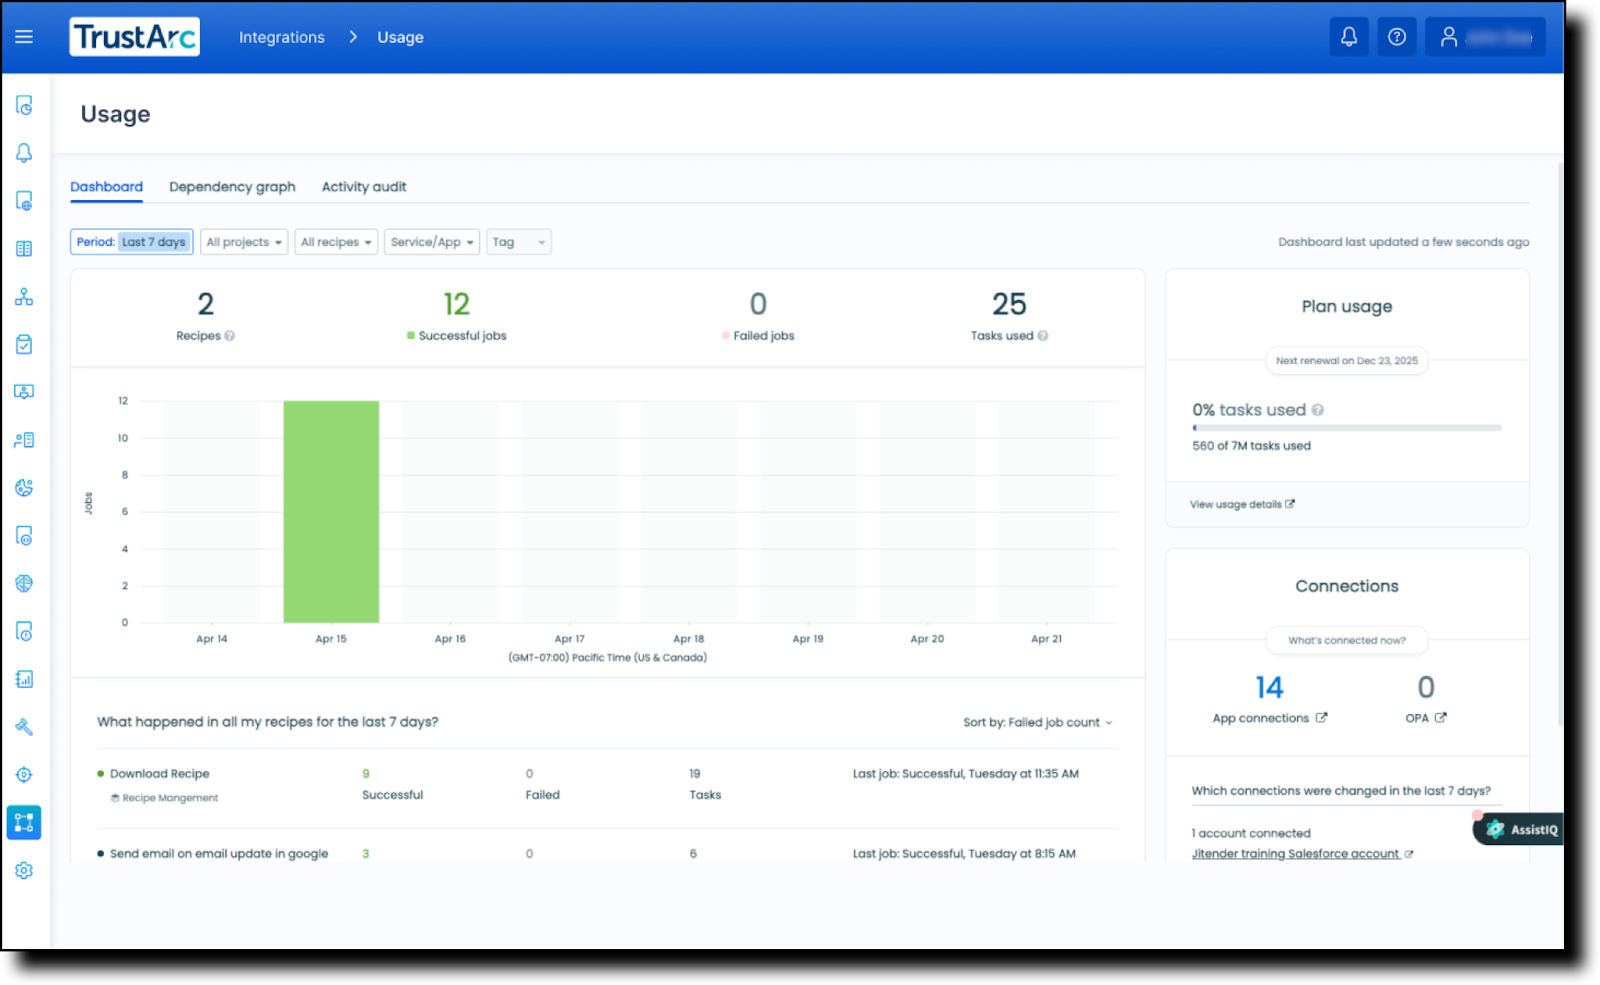Click the tasks used progress bar under Plan usage
1600x985 pixels.
[x=1346, y=427]
